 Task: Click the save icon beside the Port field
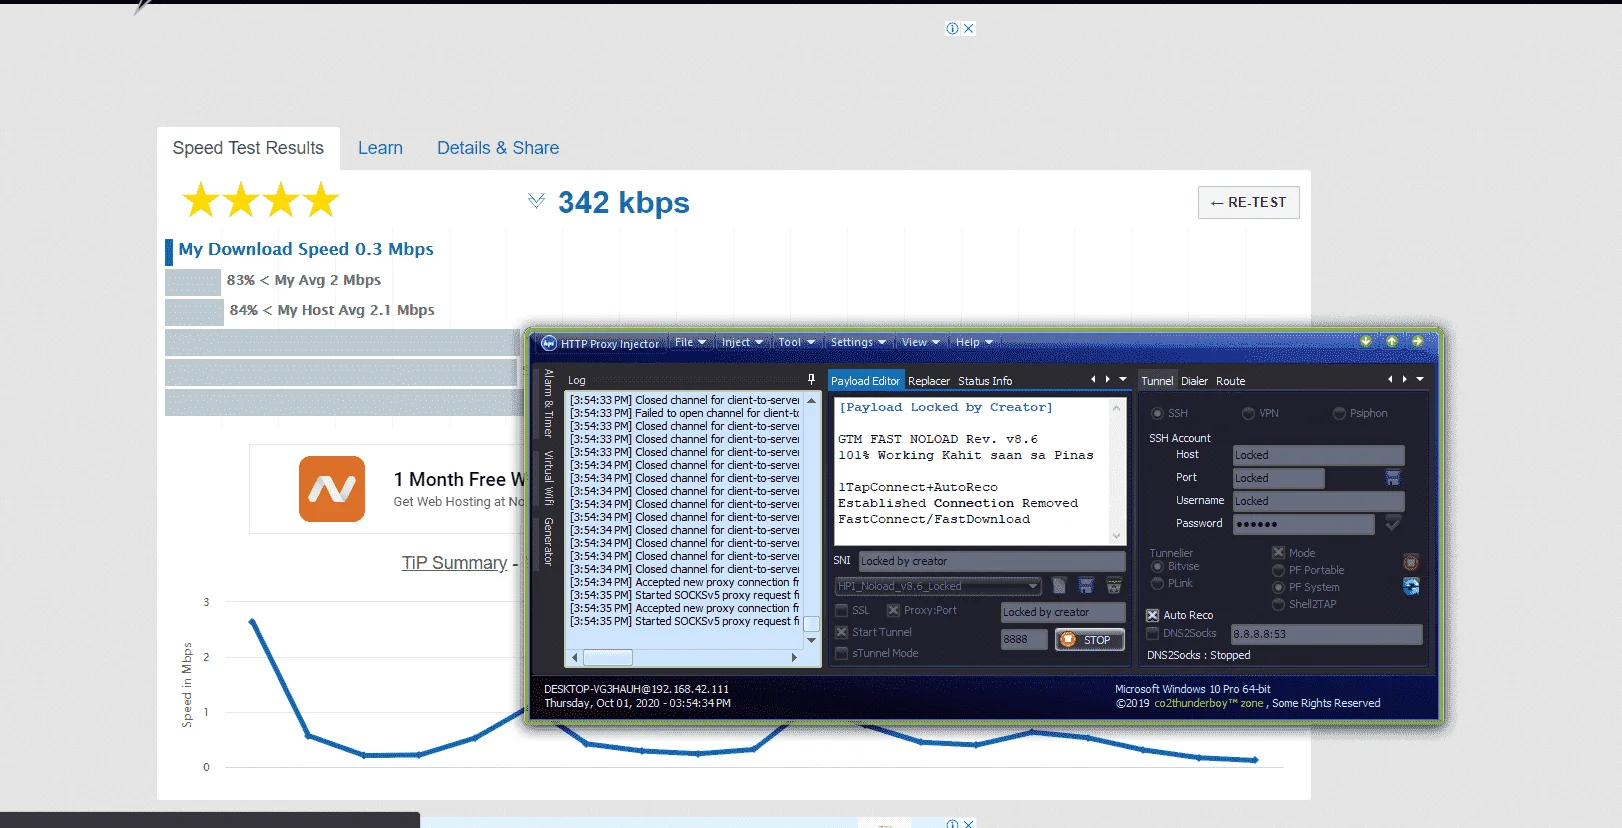tap(1393, 478)
